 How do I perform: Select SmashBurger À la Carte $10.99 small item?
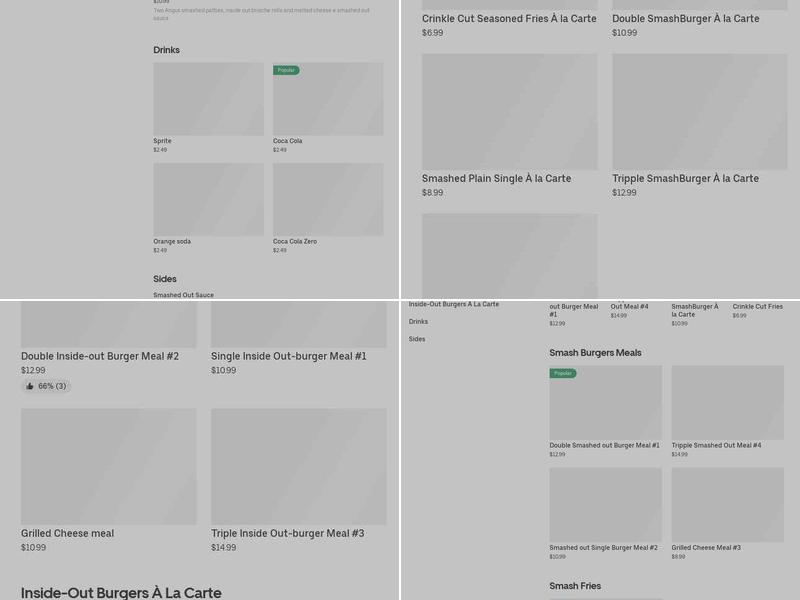point(695,314)
